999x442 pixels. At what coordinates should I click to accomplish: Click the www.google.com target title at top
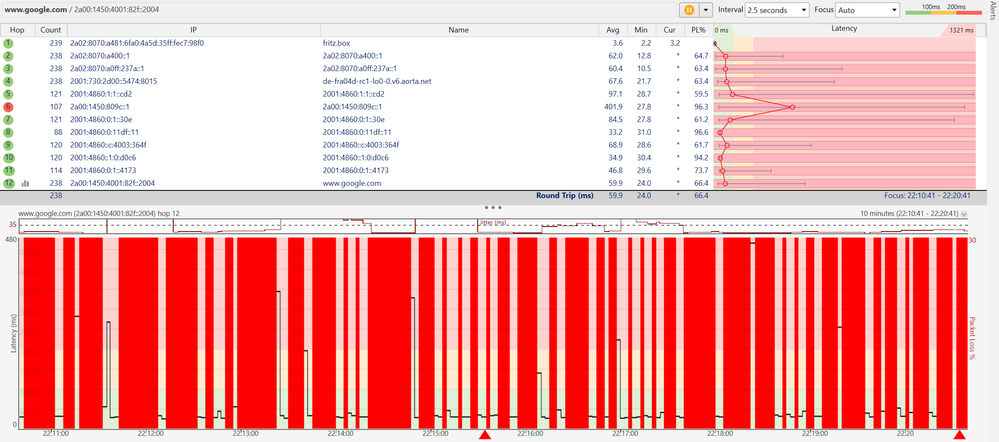(34, 10)
